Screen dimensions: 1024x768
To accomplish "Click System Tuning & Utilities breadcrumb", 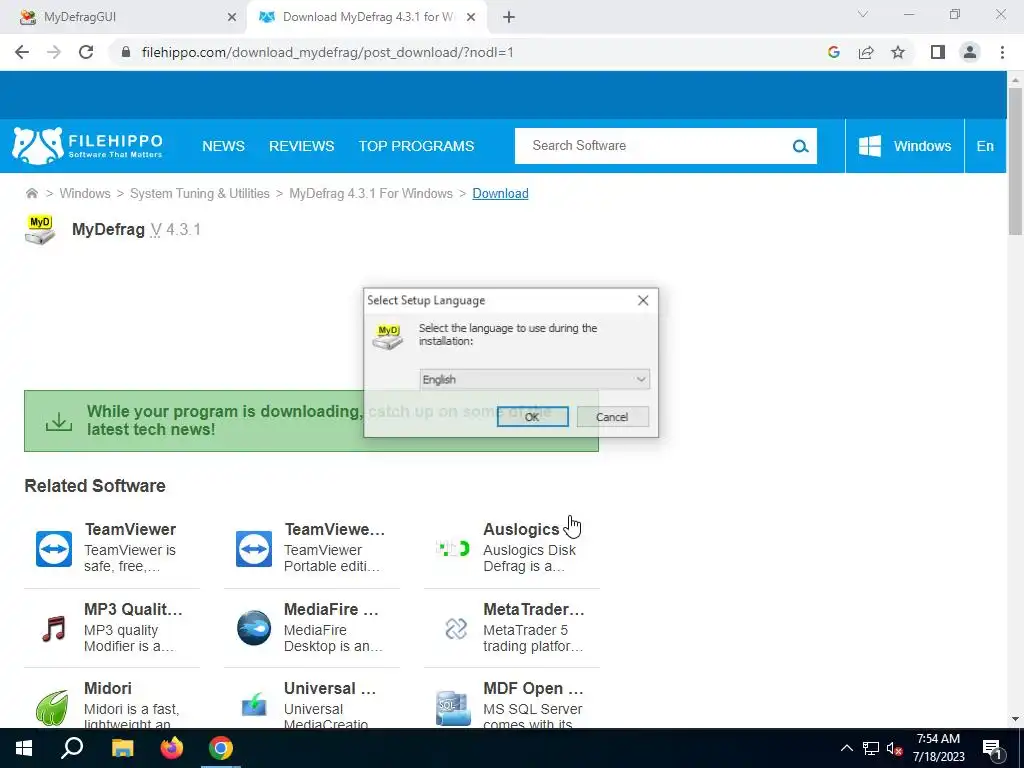I will click(200, 193).
